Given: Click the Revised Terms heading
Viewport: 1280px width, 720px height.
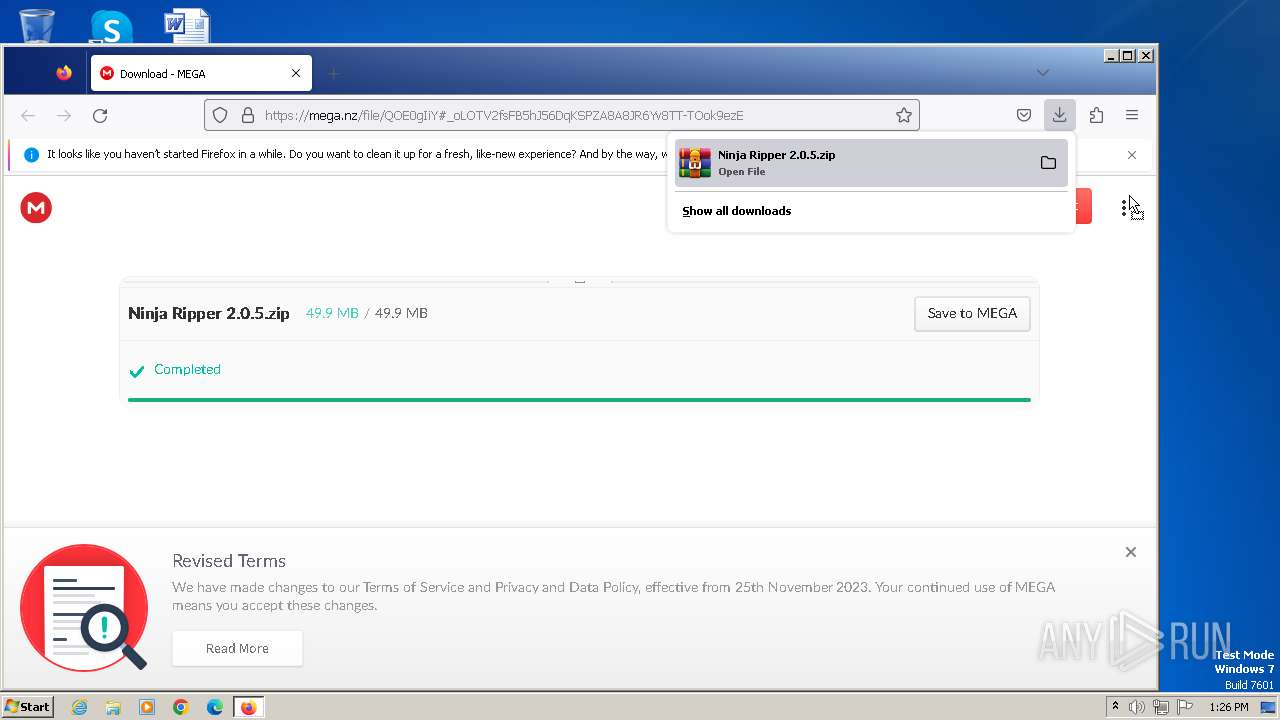Looking at the screenshot, I should tap(229, 561).
